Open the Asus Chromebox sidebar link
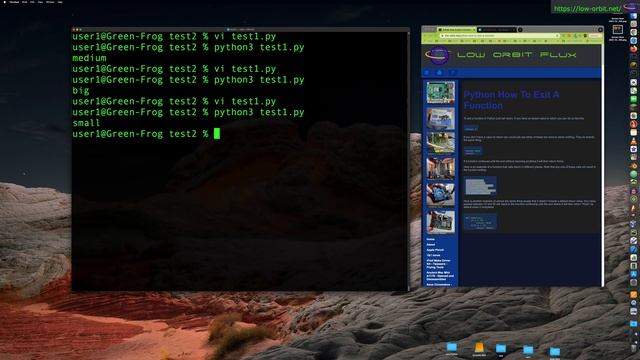Screen dimensions: 640x360 pyautogui.click(x=439, y=284)
